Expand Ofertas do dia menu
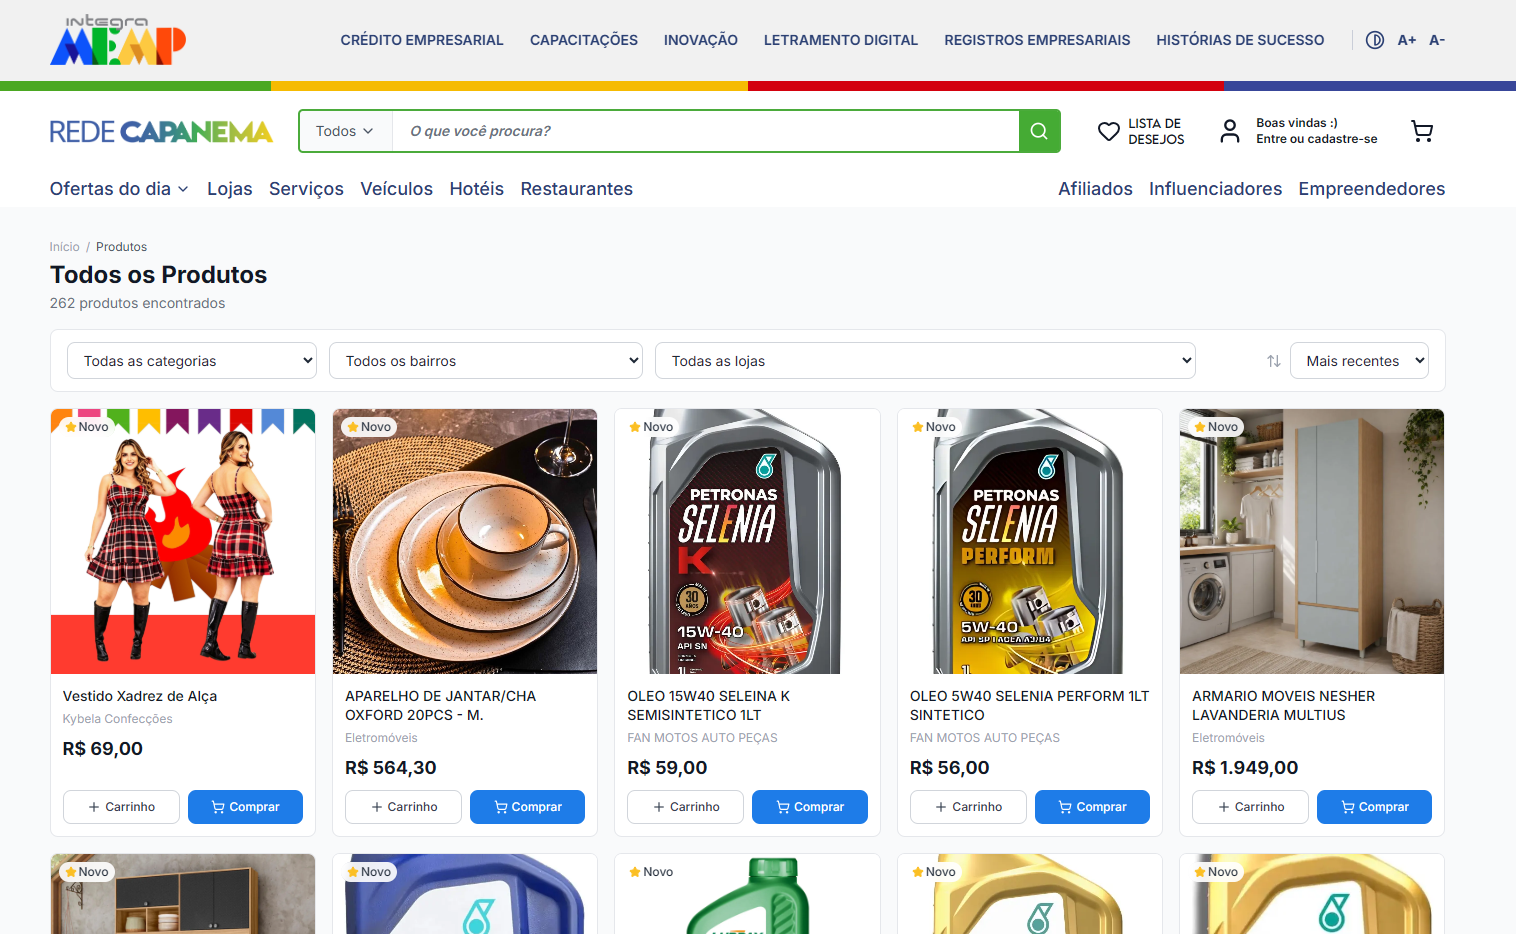 (119, 189)
